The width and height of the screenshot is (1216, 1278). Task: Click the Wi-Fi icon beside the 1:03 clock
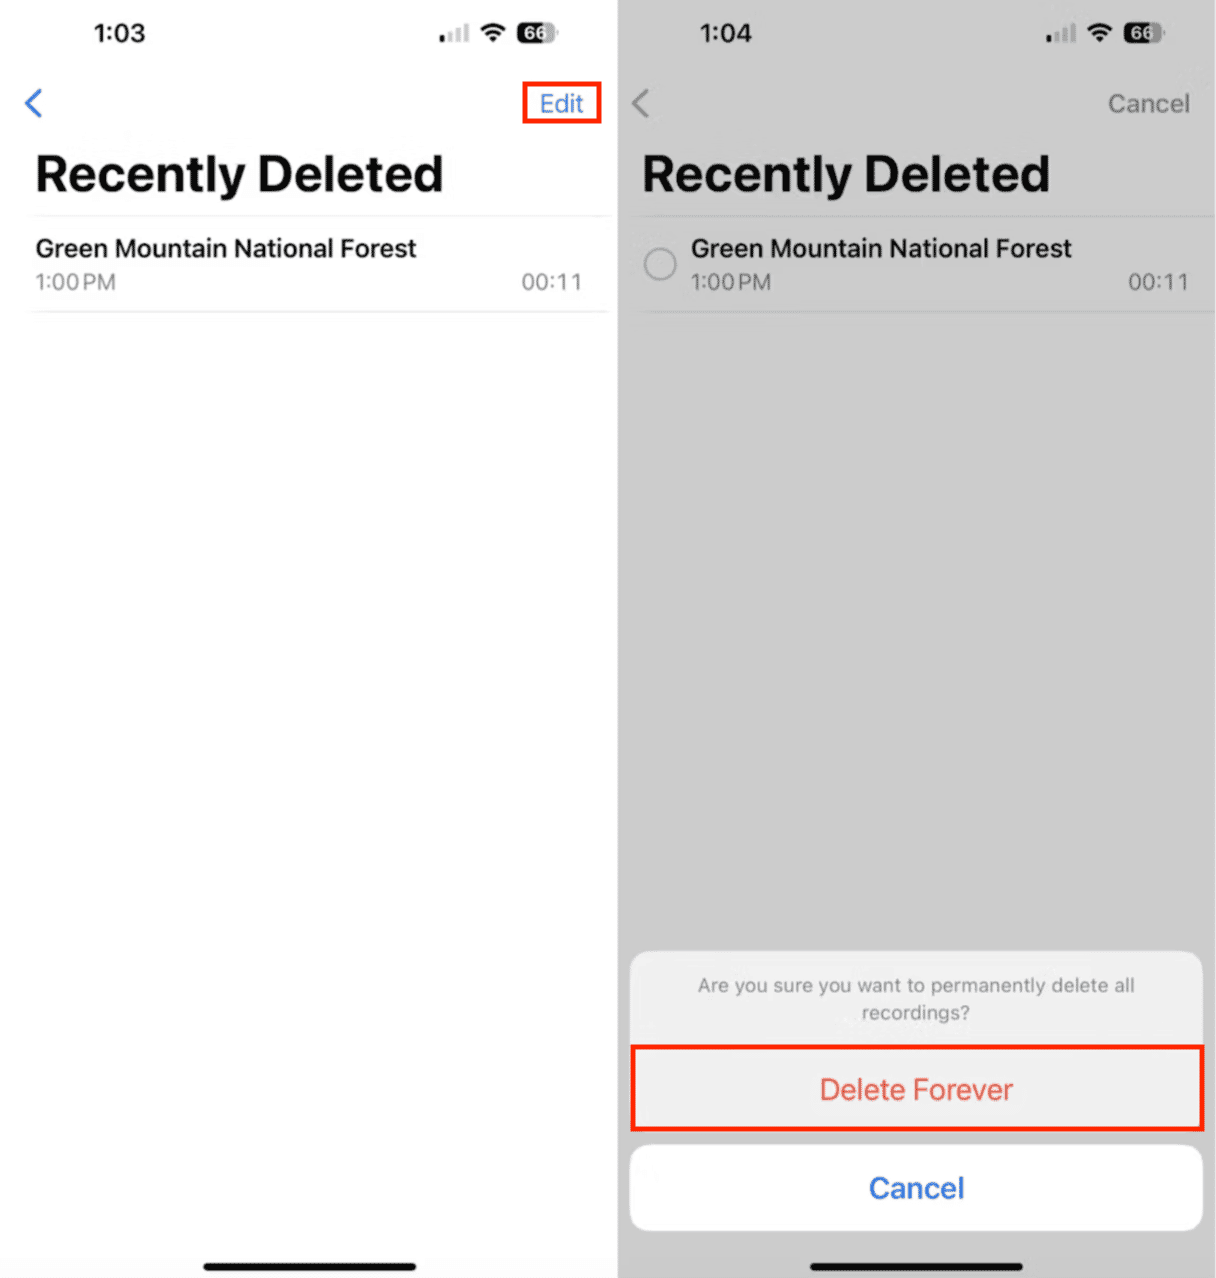tap(492, 32)
